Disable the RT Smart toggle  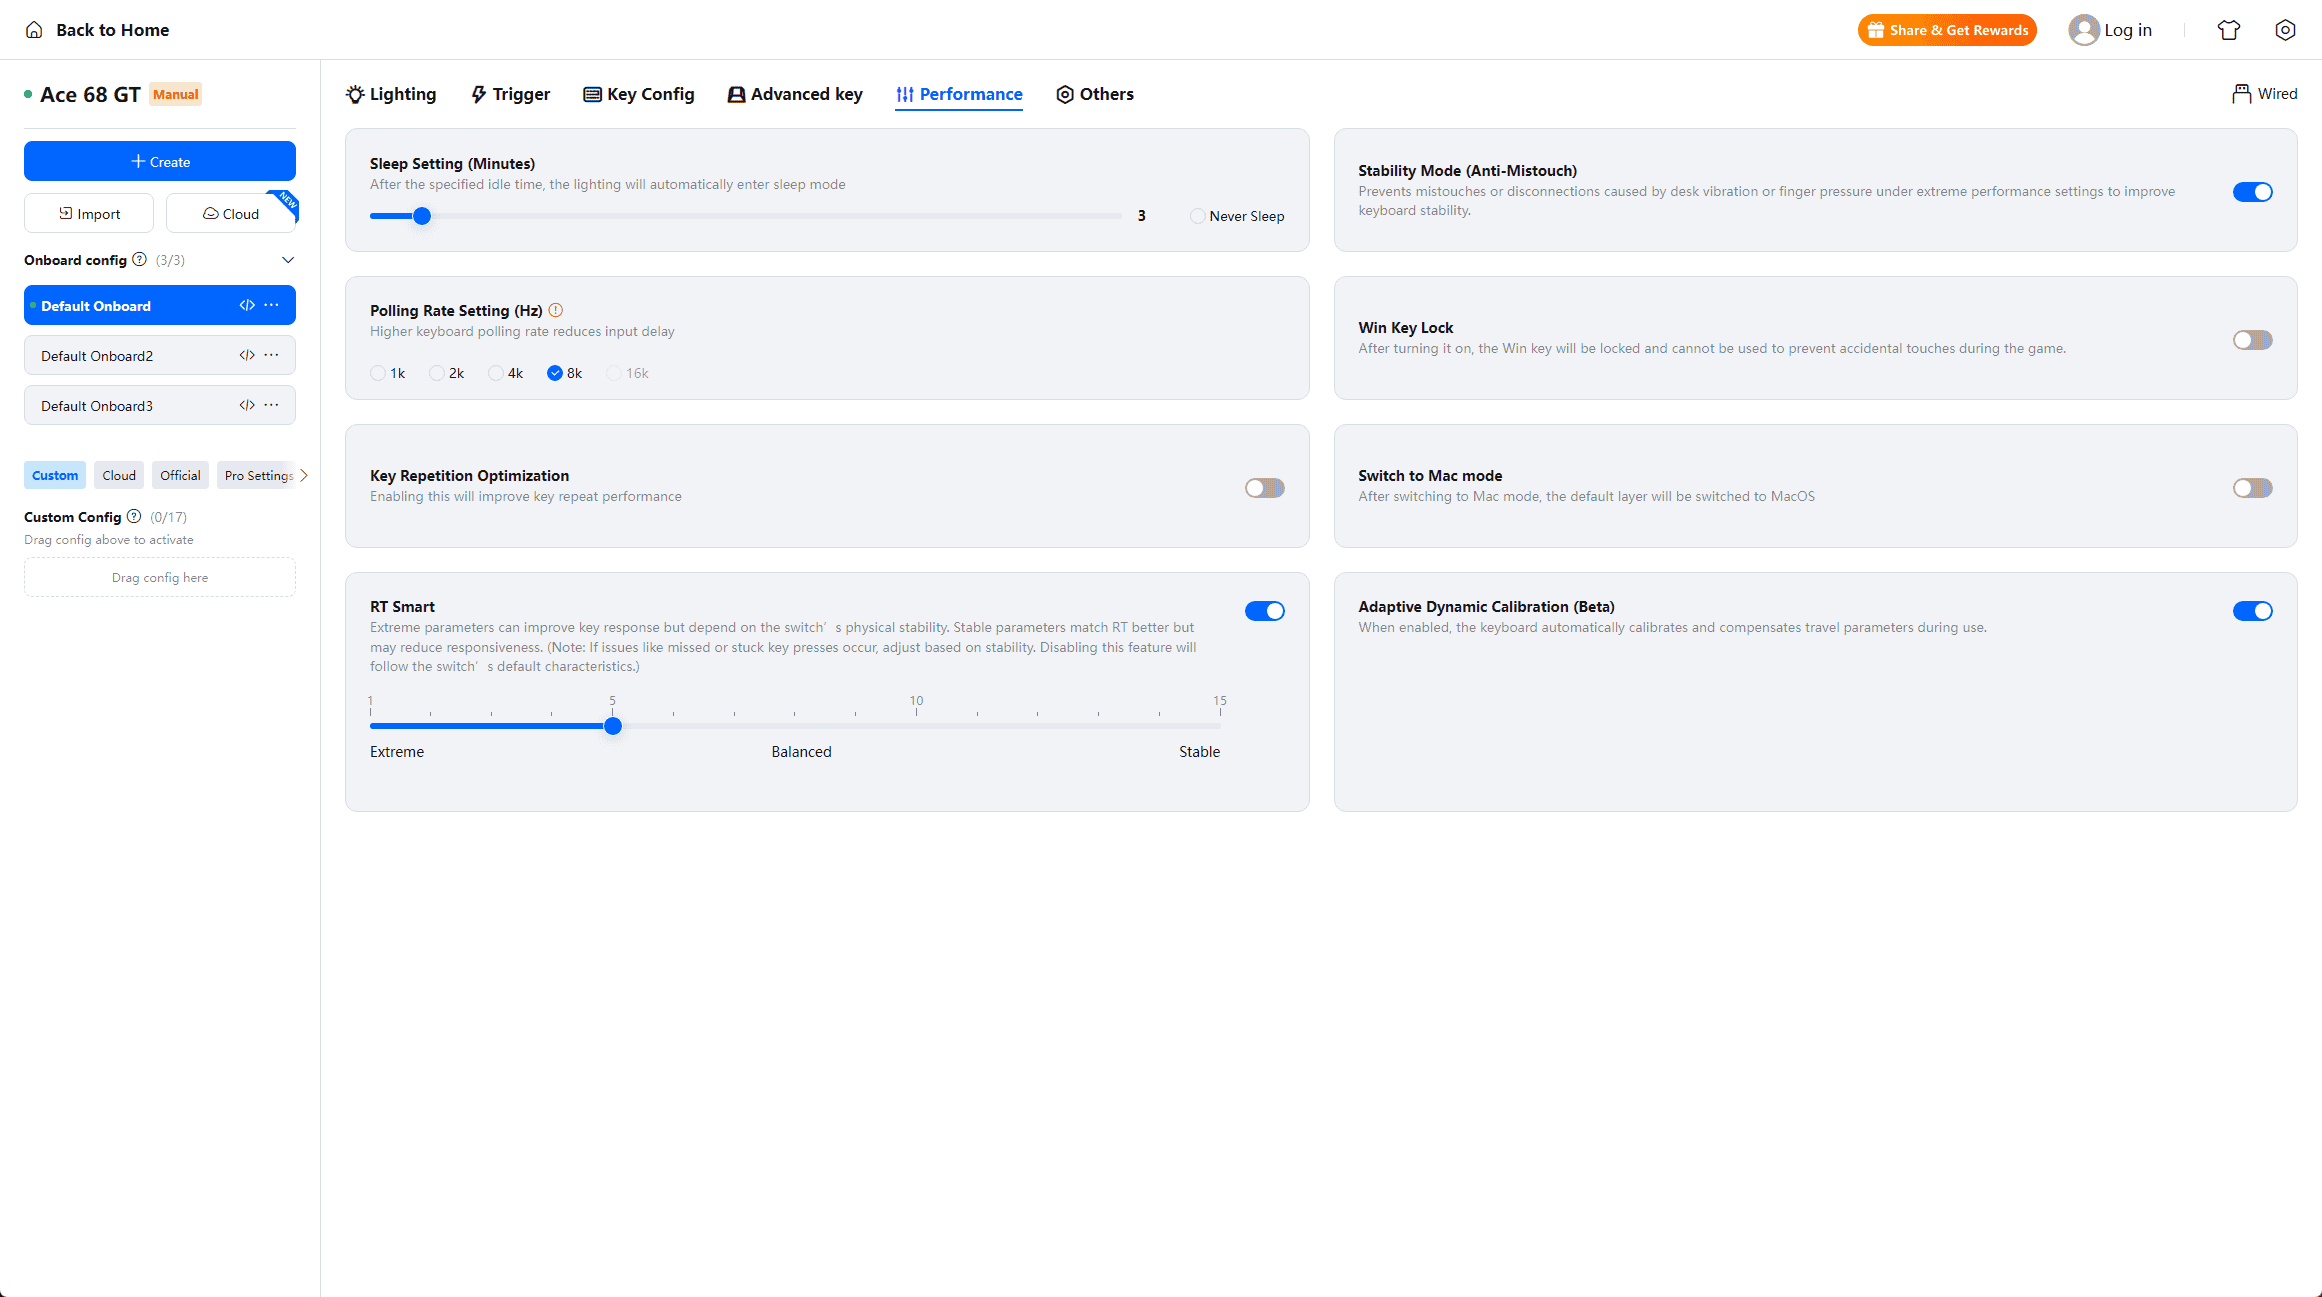(x=1264, y=611)
